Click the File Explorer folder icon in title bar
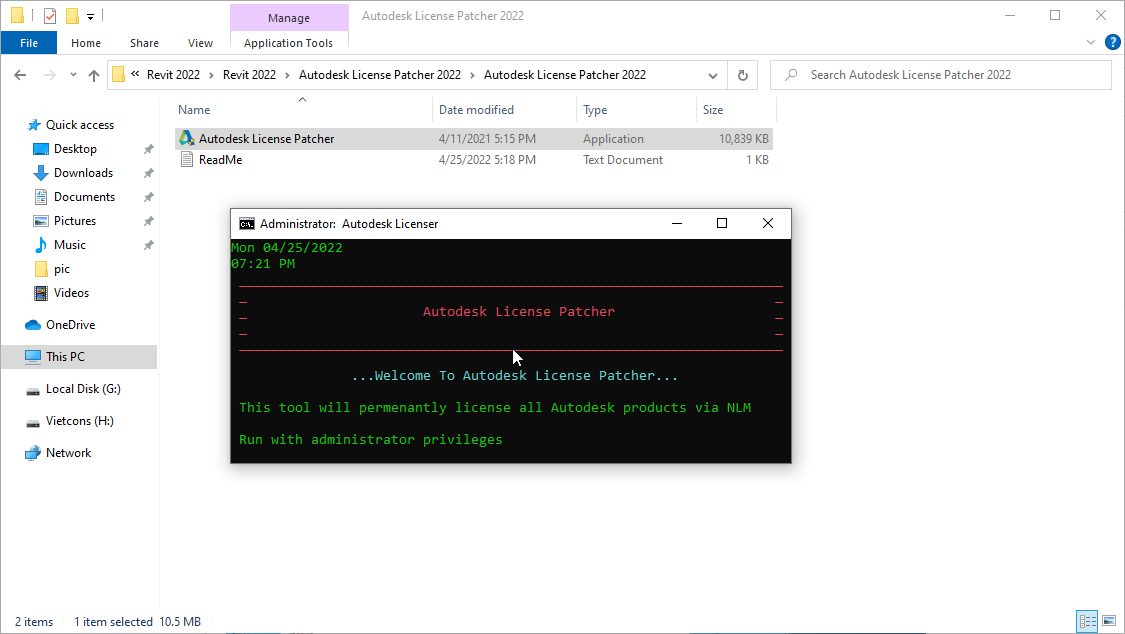Image resolution: width=1125 pixels, height=634 pixels. [x=17, y=15]
